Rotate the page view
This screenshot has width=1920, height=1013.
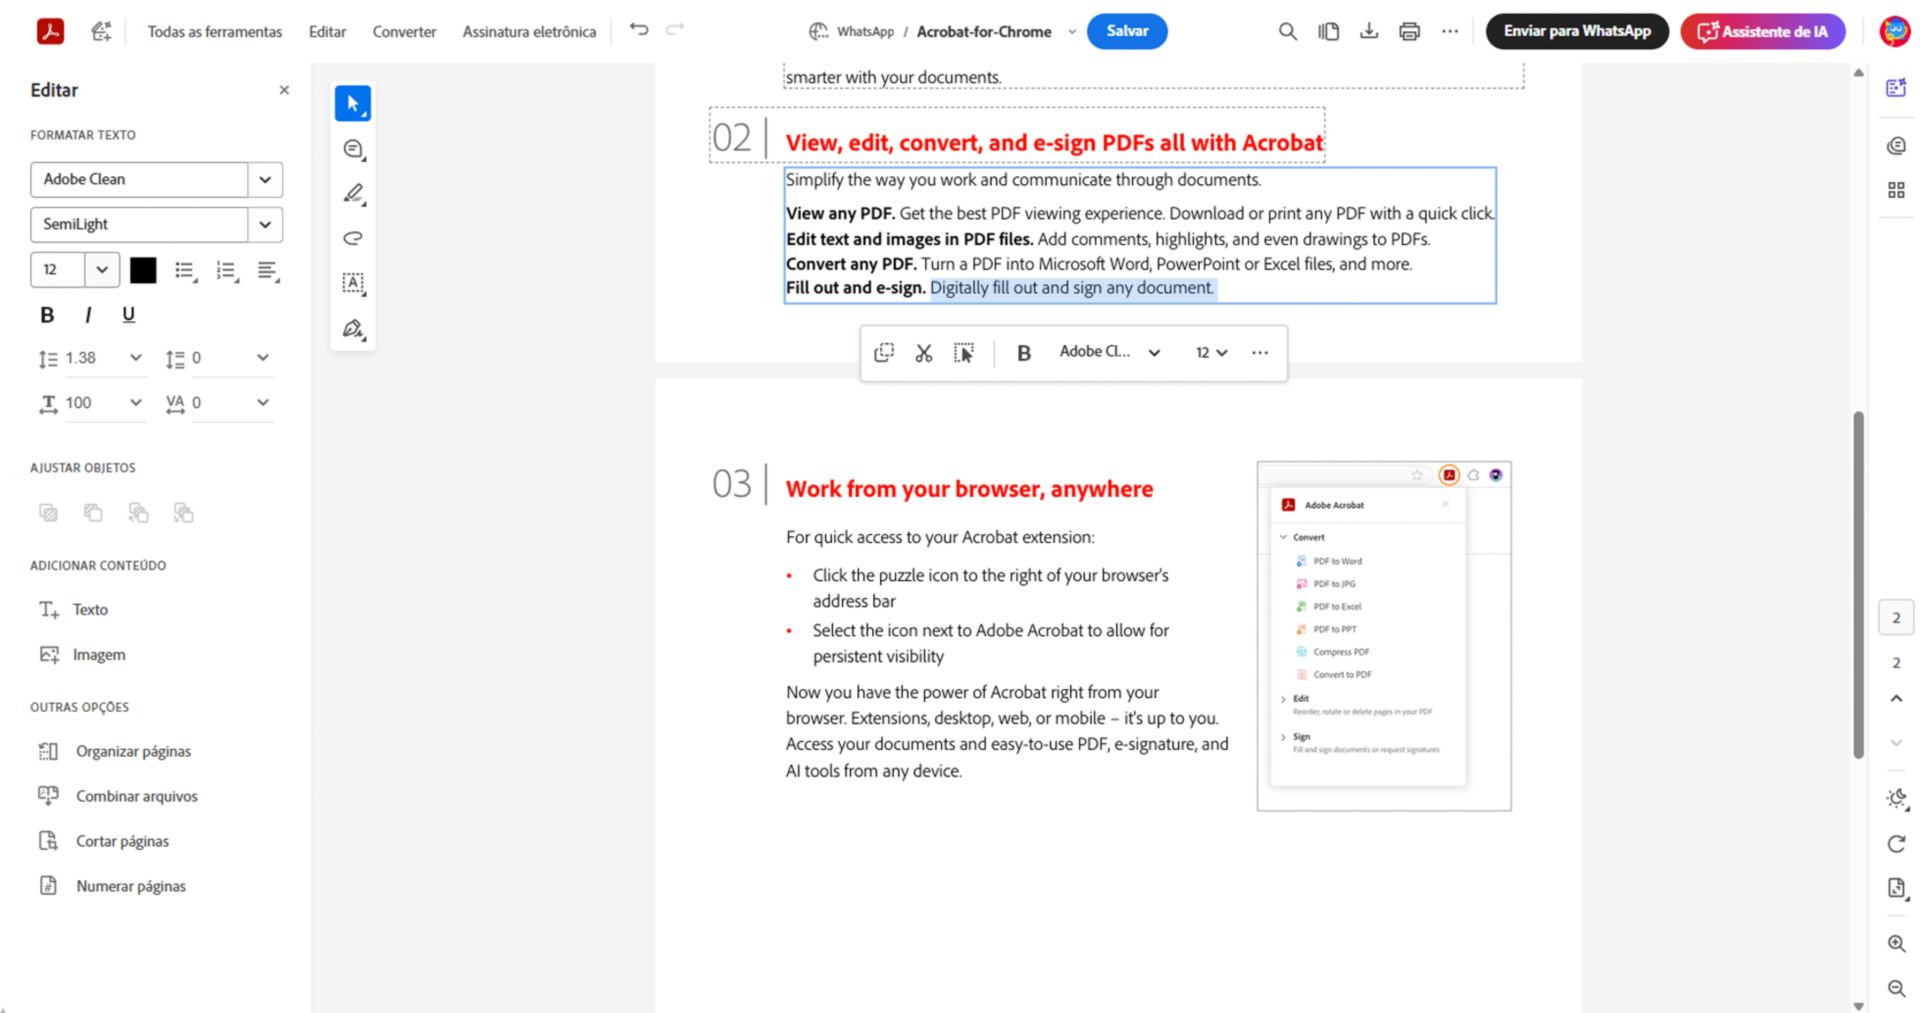click(x=1896, y=844)
